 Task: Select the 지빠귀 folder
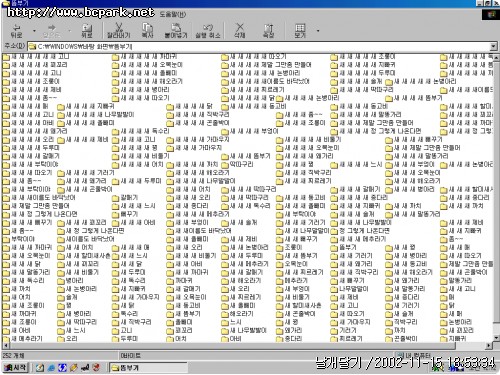pos(453,339)
